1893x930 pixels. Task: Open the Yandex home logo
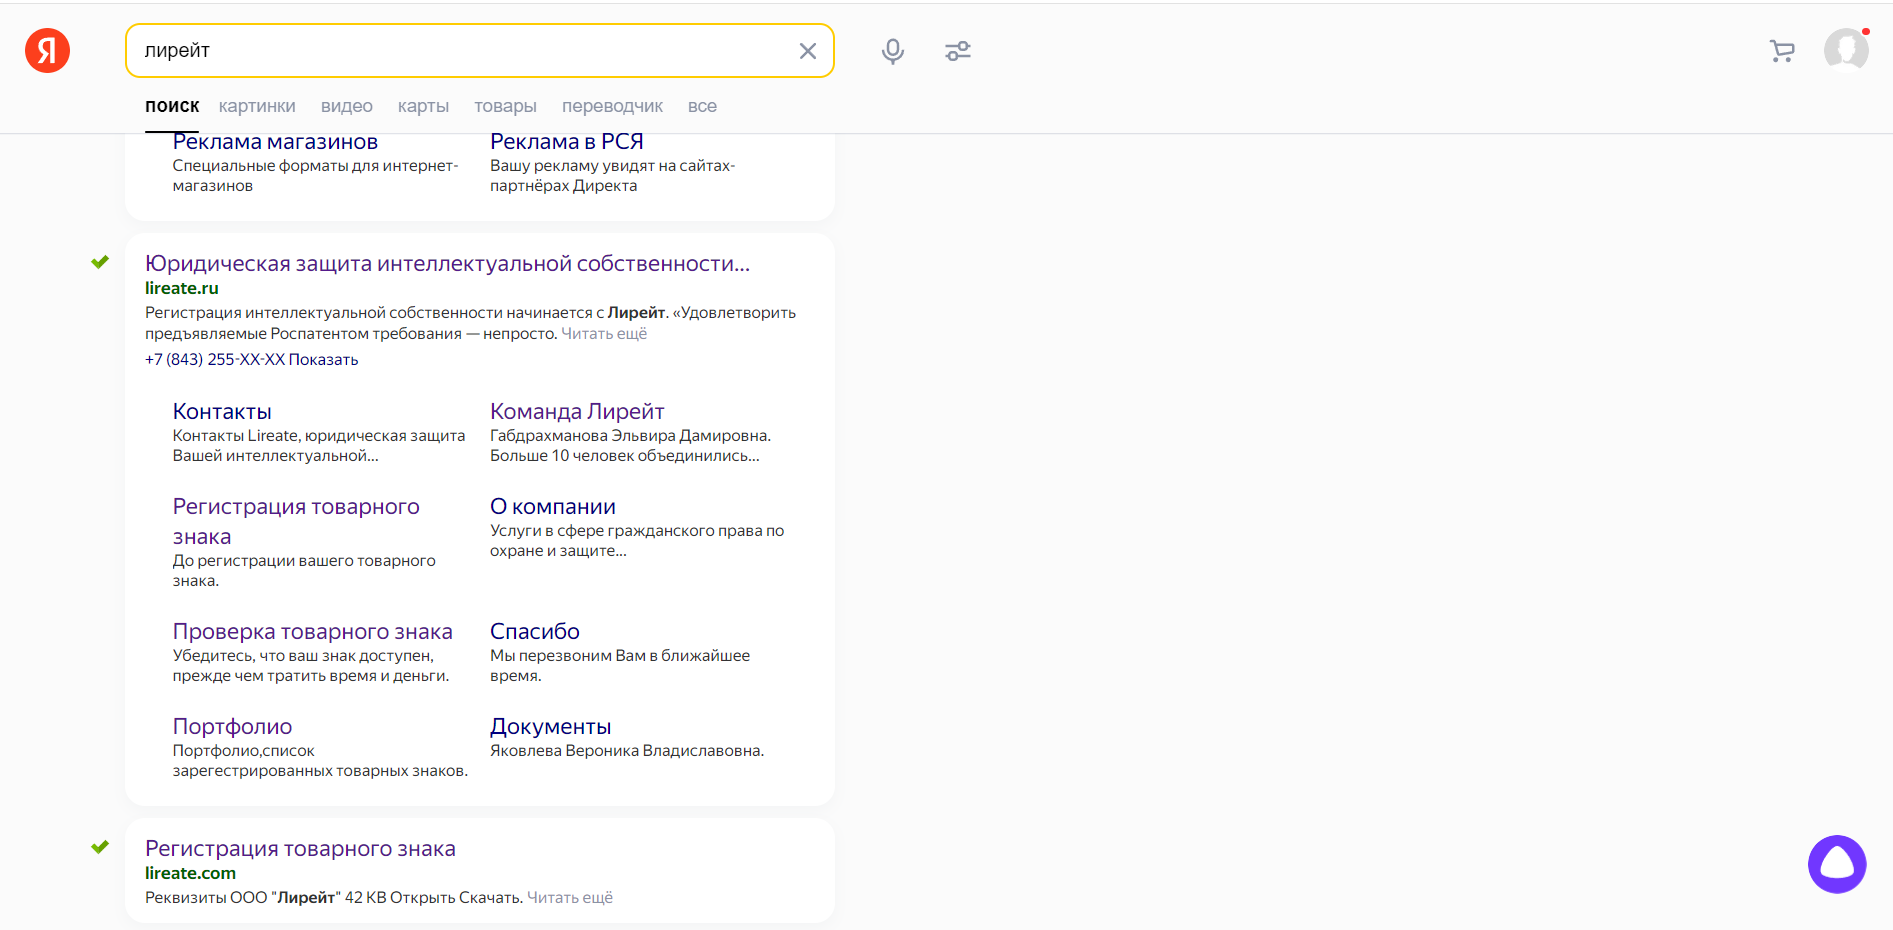(47, 51)
